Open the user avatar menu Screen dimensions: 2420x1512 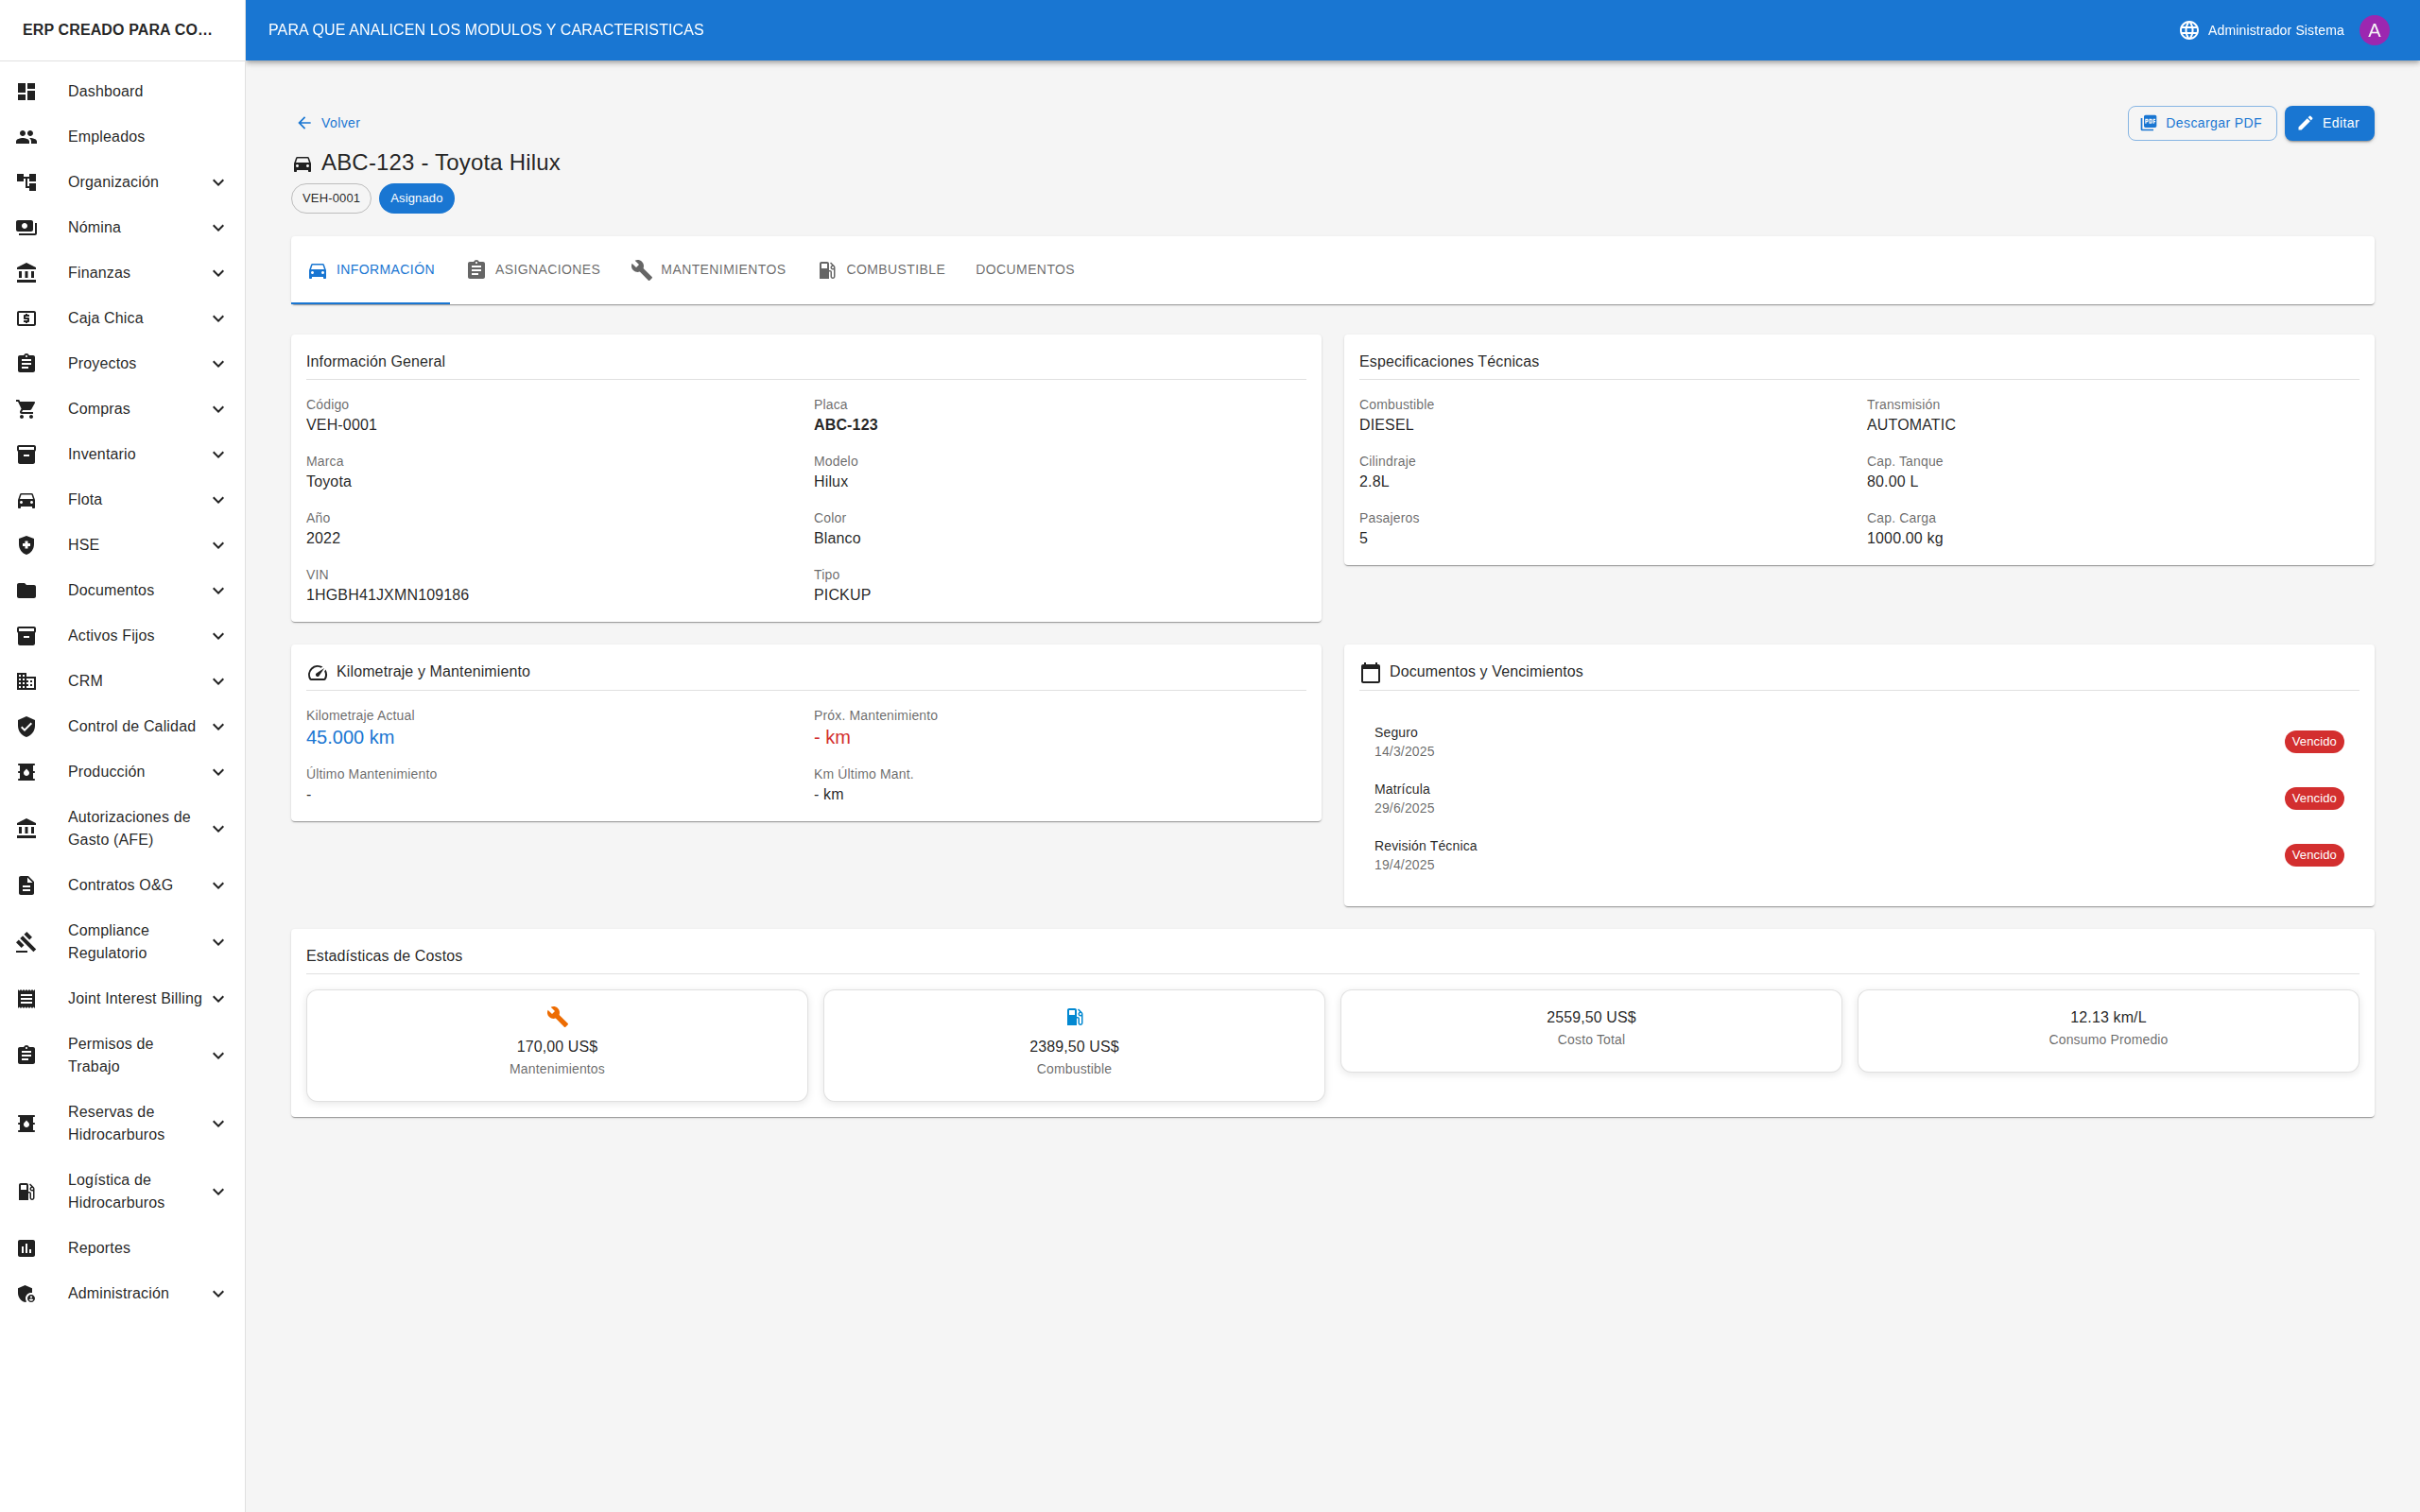[x=2373, y=30]
